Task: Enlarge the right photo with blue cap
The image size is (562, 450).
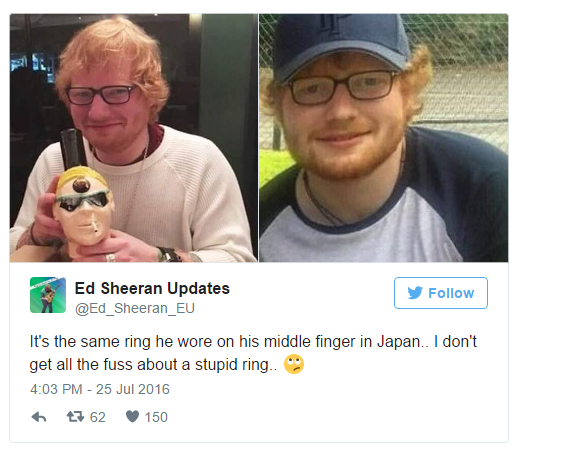Action: click(384, 138)
